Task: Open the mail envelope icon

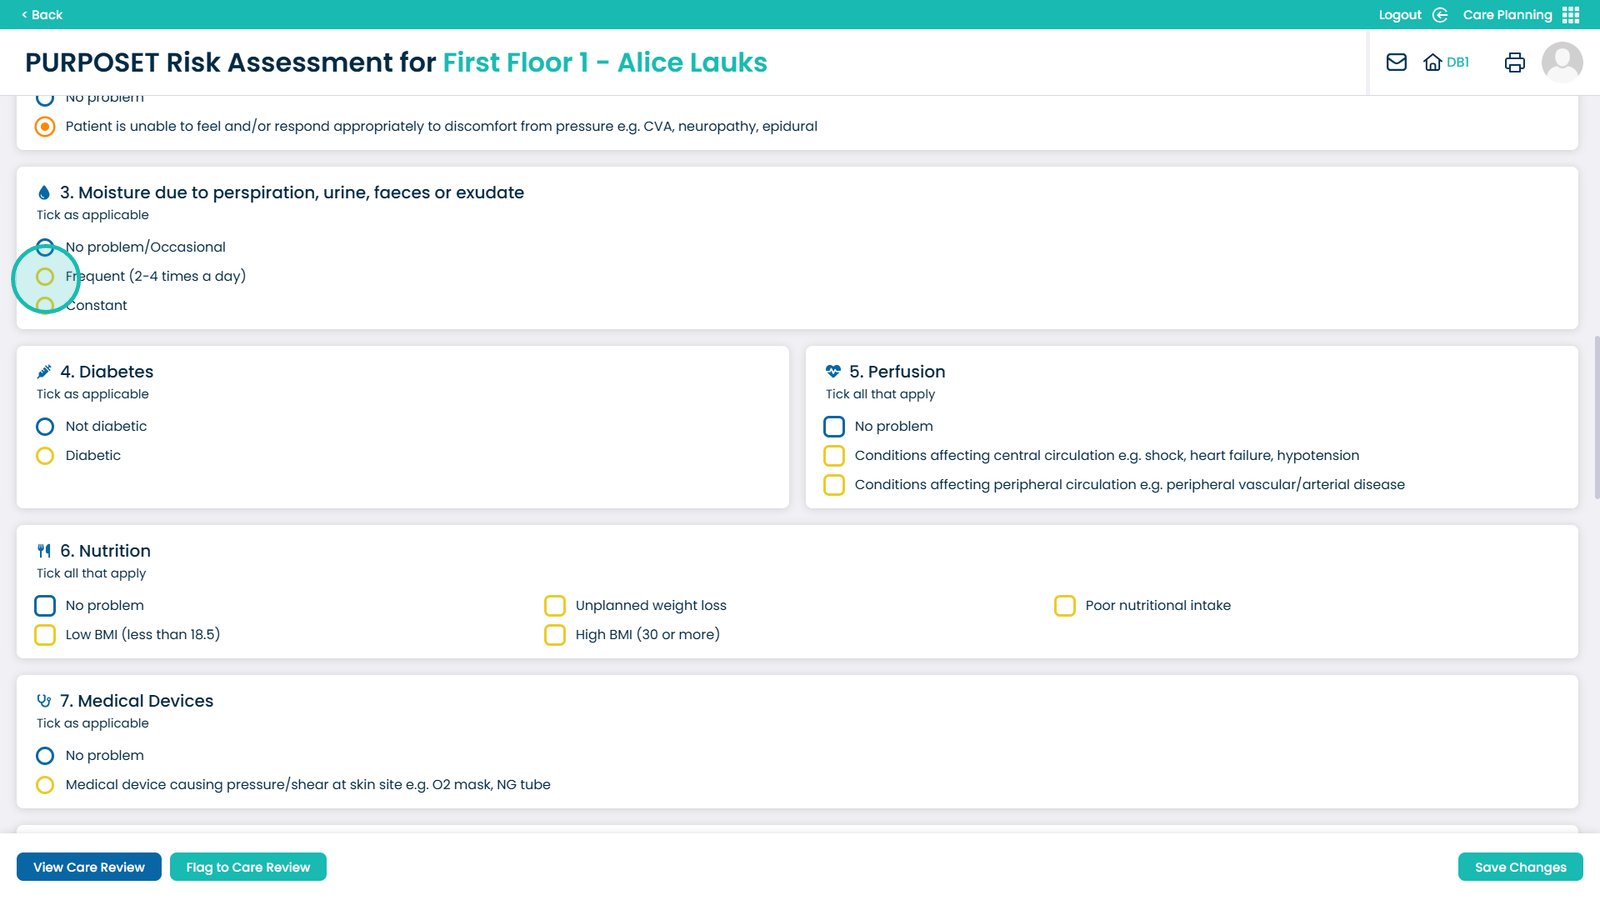Action: pos(1396,62)
